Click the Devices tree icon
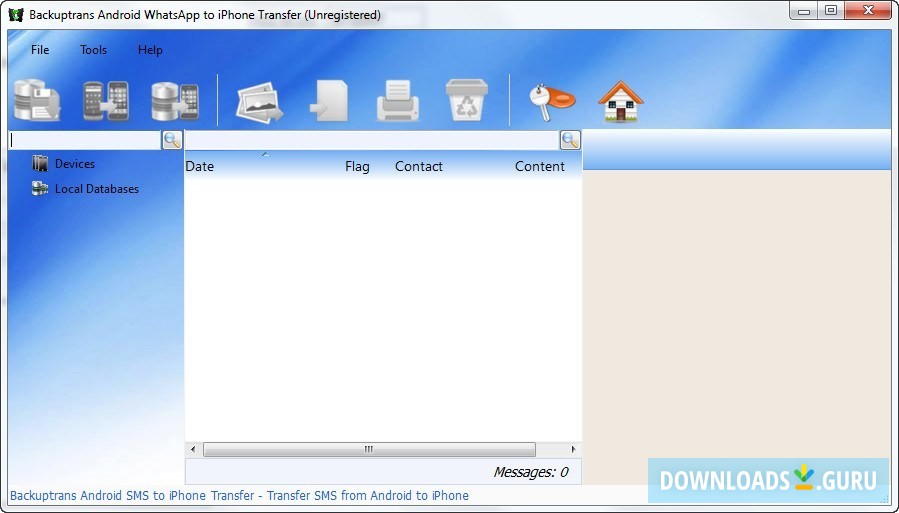Screen dimensions: 899x513 pyautogui.click(x=40, y=164)
